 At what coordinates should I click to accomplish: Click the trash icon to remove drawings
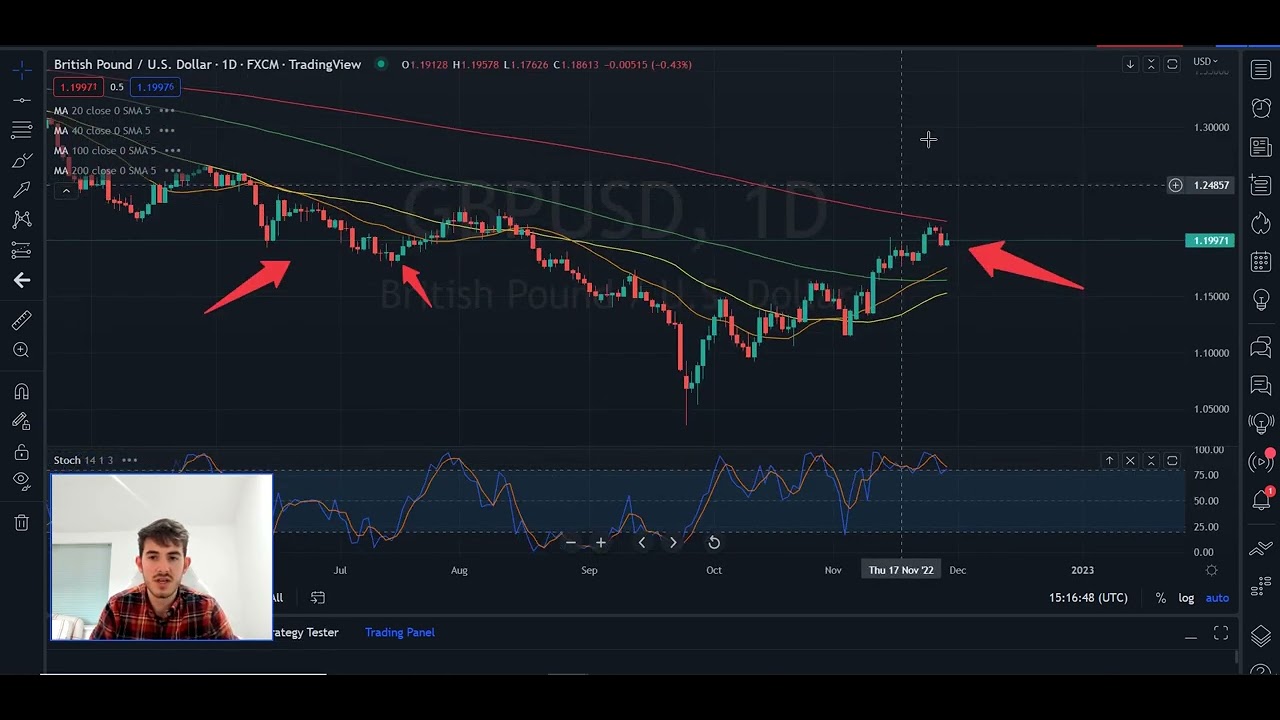(21, 522)
